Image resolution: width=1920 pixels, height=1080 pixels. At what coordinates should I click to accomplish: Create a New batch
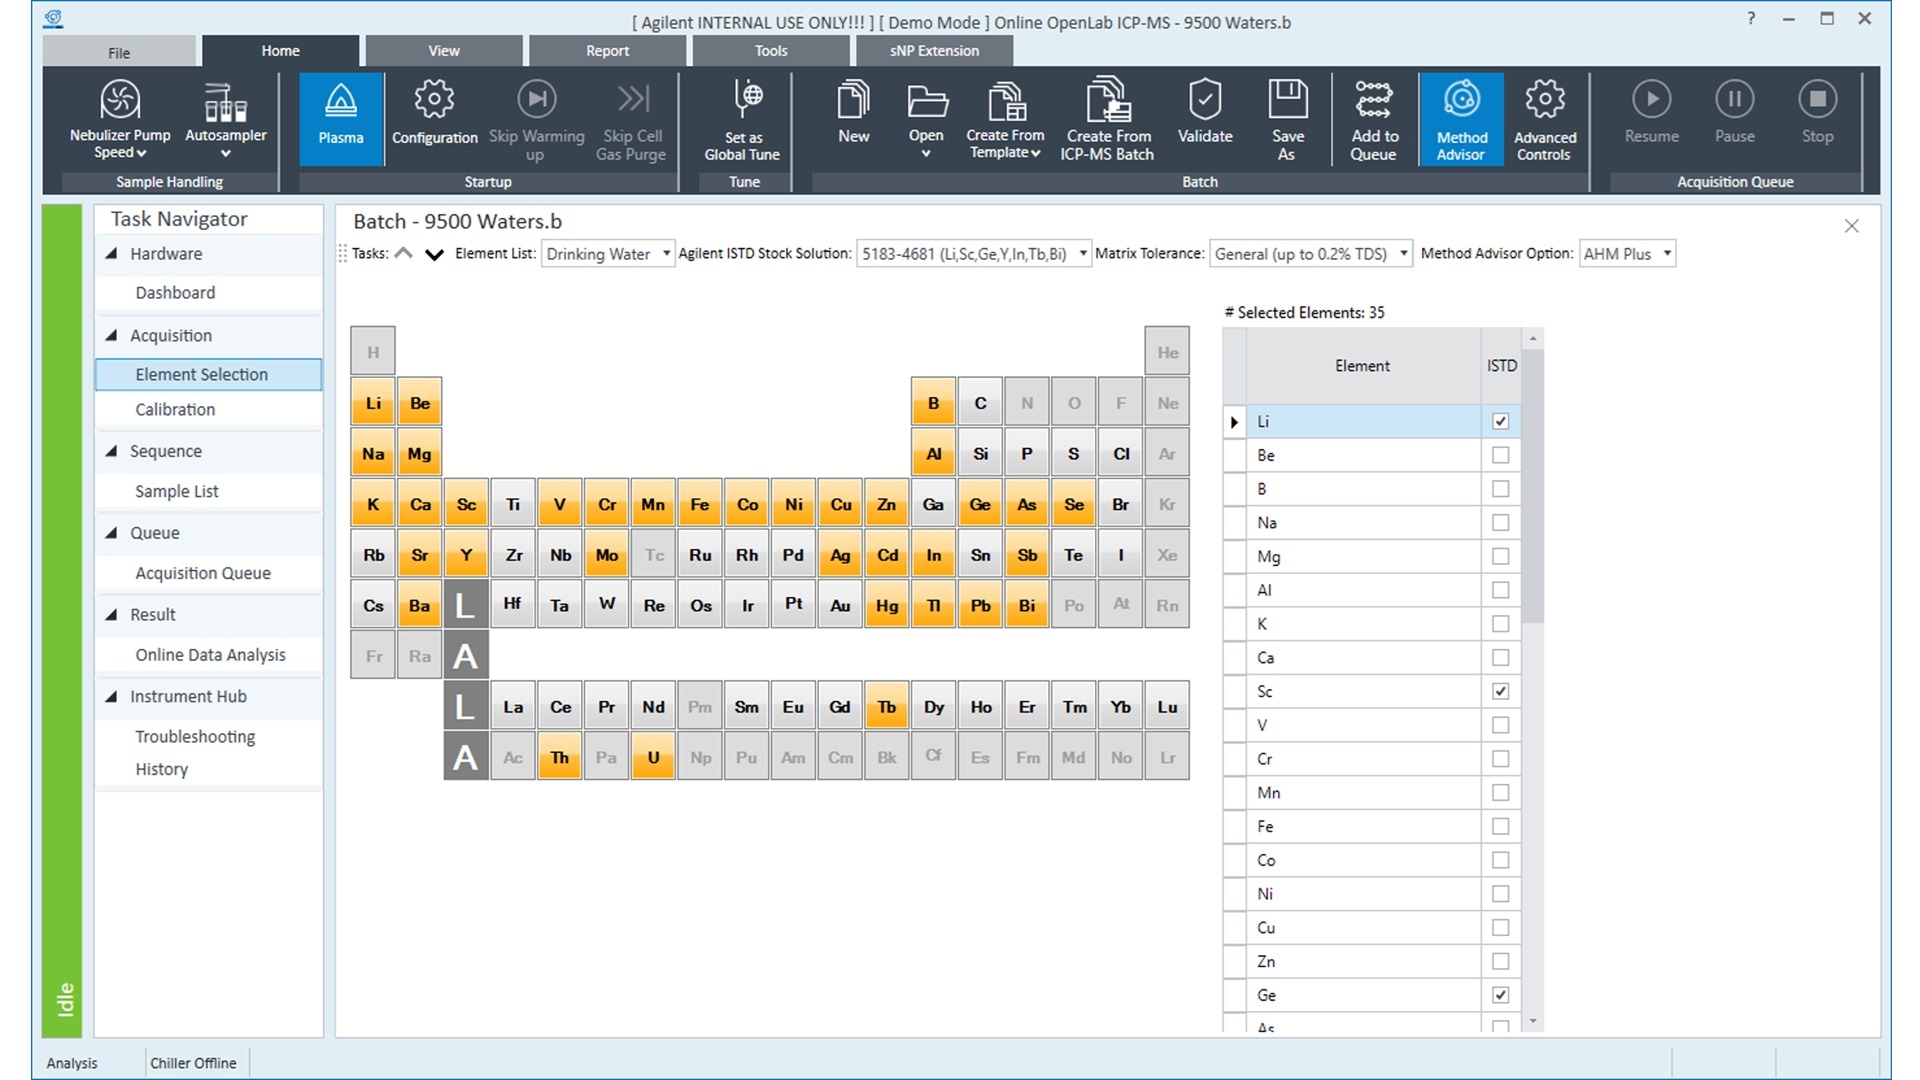853,112
